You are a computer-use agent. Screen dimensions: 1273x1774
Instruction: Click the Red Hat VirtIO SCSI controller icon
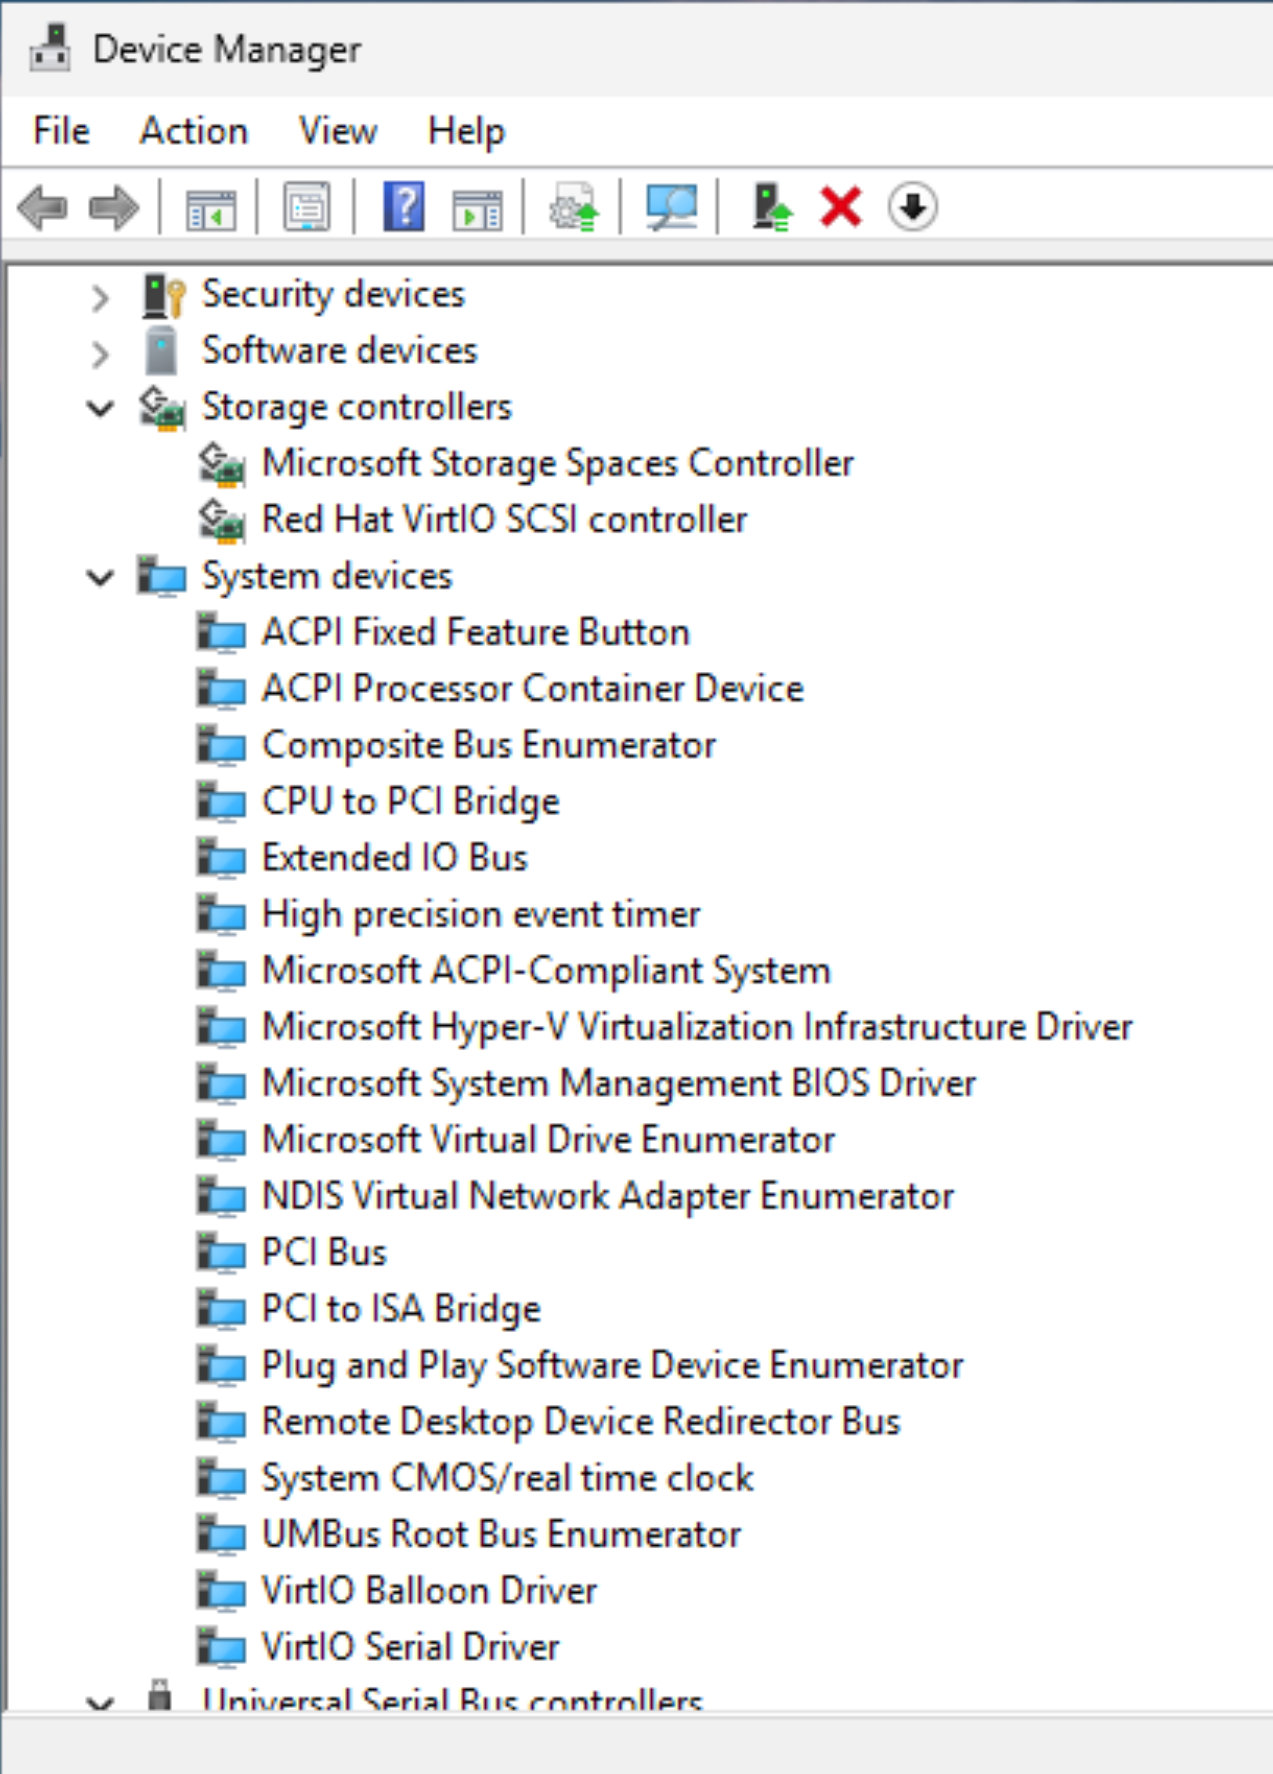tap(221, 520)
